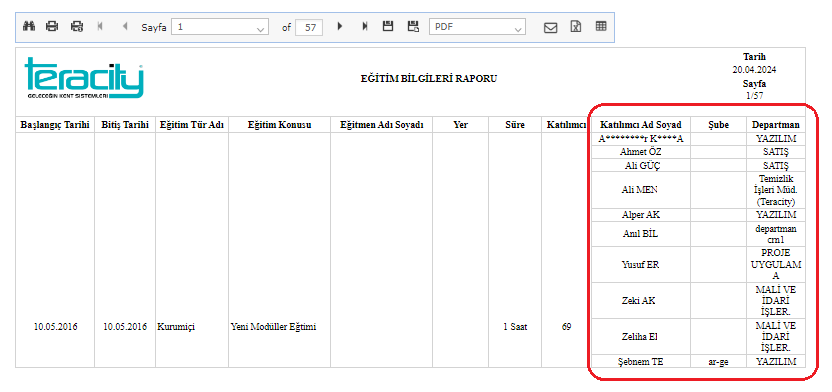Click the Eğitim Tür Adı column header
The image size is (832, 392).
(x=192, y=125)
